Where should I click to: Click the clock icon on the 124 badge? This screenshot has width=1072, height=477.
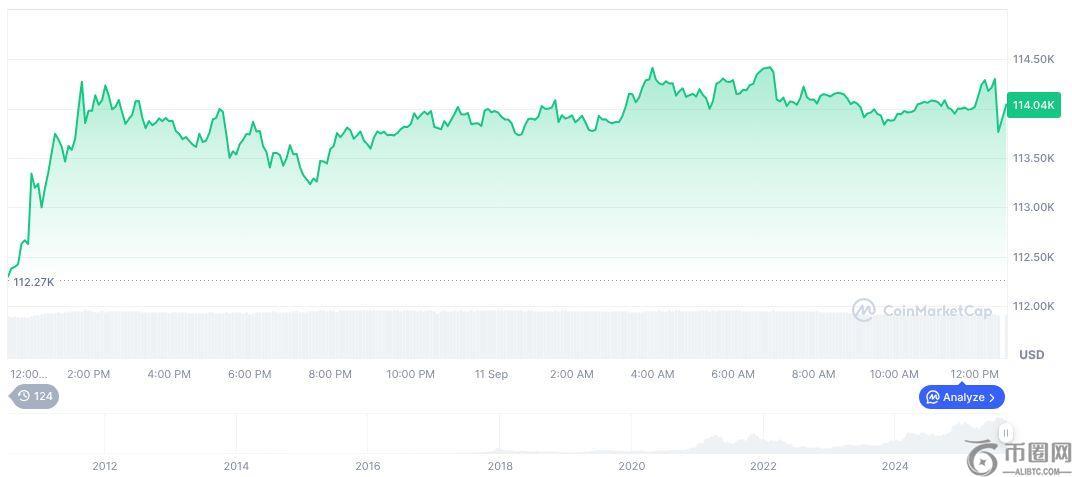tap(24, 396)
